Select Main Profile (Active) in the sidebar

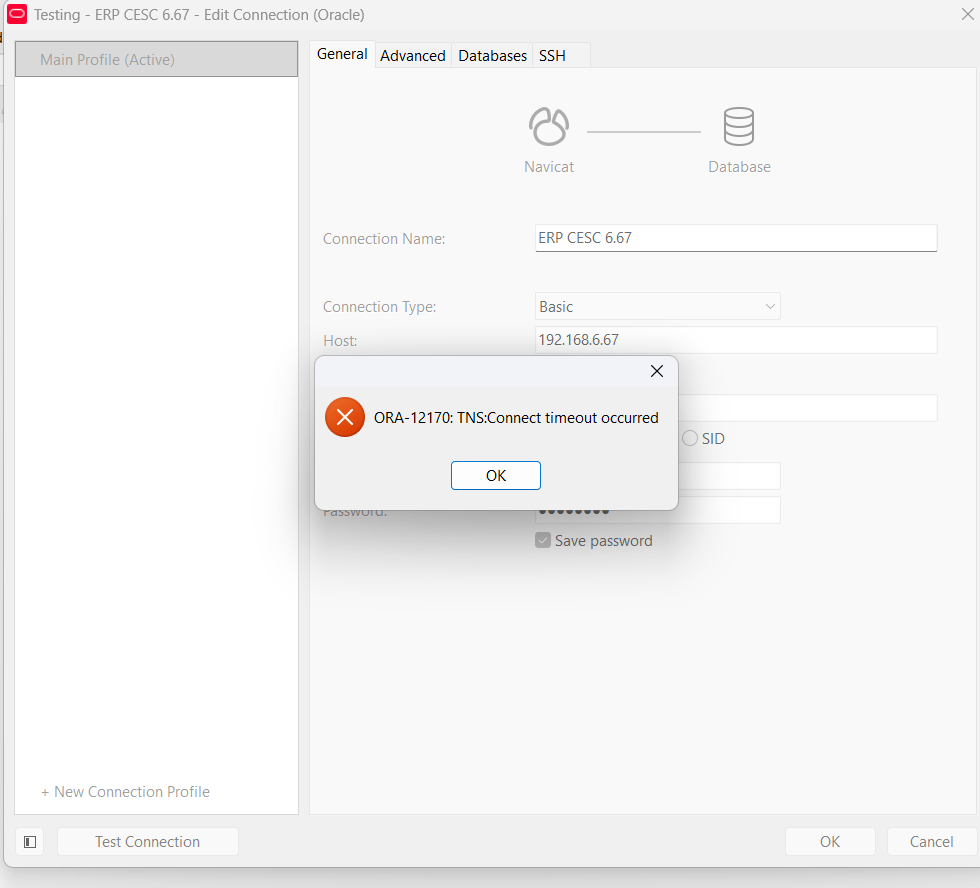click(x=156, y=59)
